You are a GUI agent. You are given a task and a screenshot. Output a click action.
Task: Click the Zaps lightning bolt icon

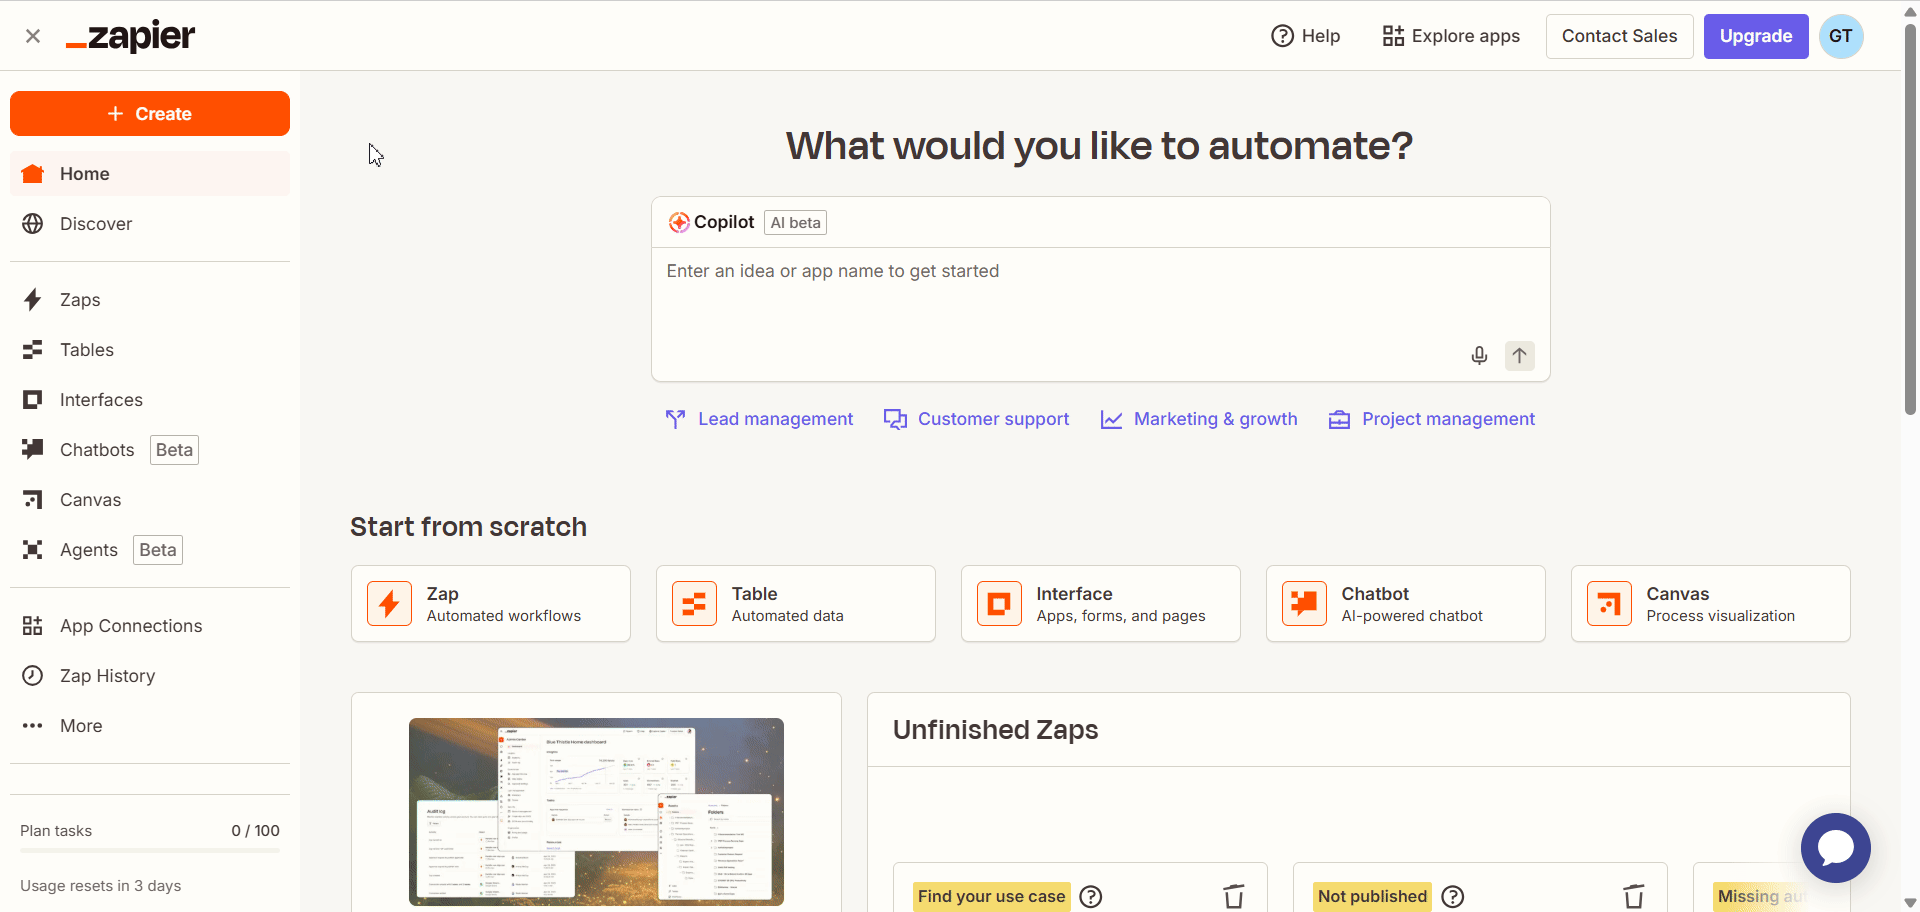[x=33, y=300]
